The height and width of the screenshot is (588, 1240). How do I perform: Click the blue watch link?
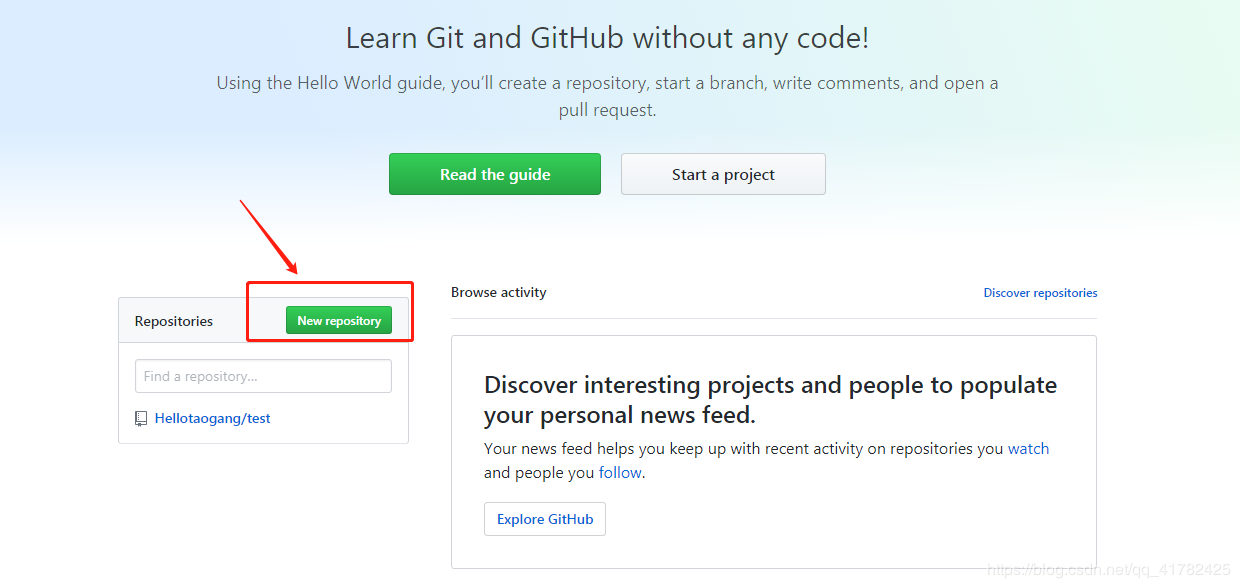[x=1028, y=448]
